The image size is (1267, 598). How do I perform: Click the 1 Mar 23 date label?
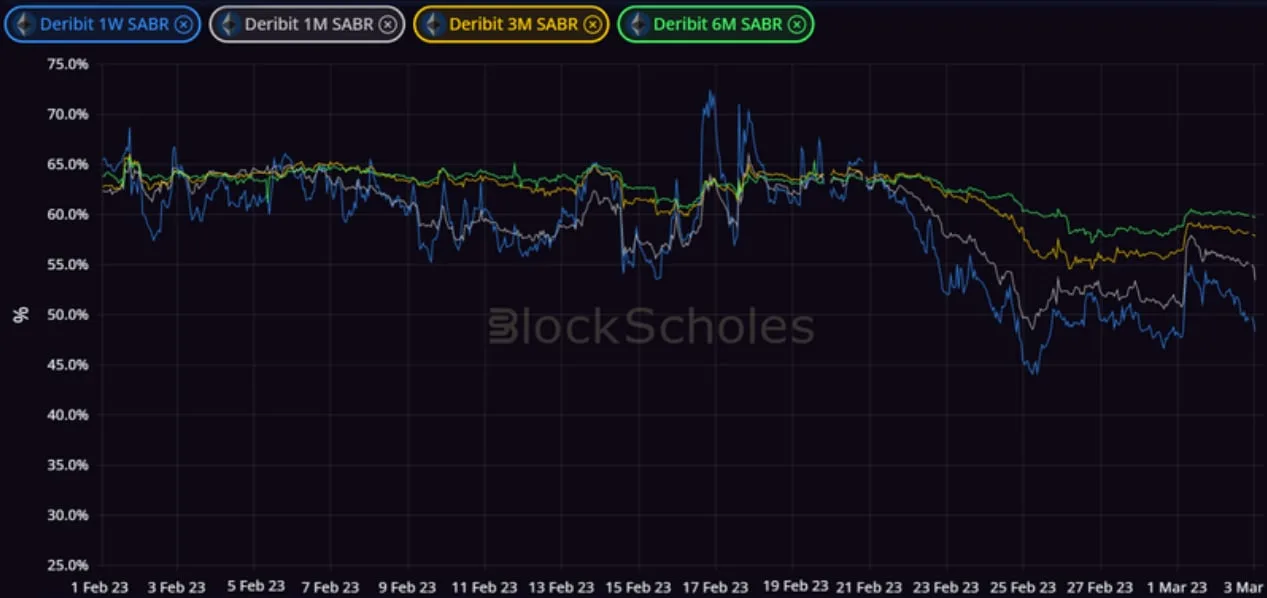point(1178,586)
